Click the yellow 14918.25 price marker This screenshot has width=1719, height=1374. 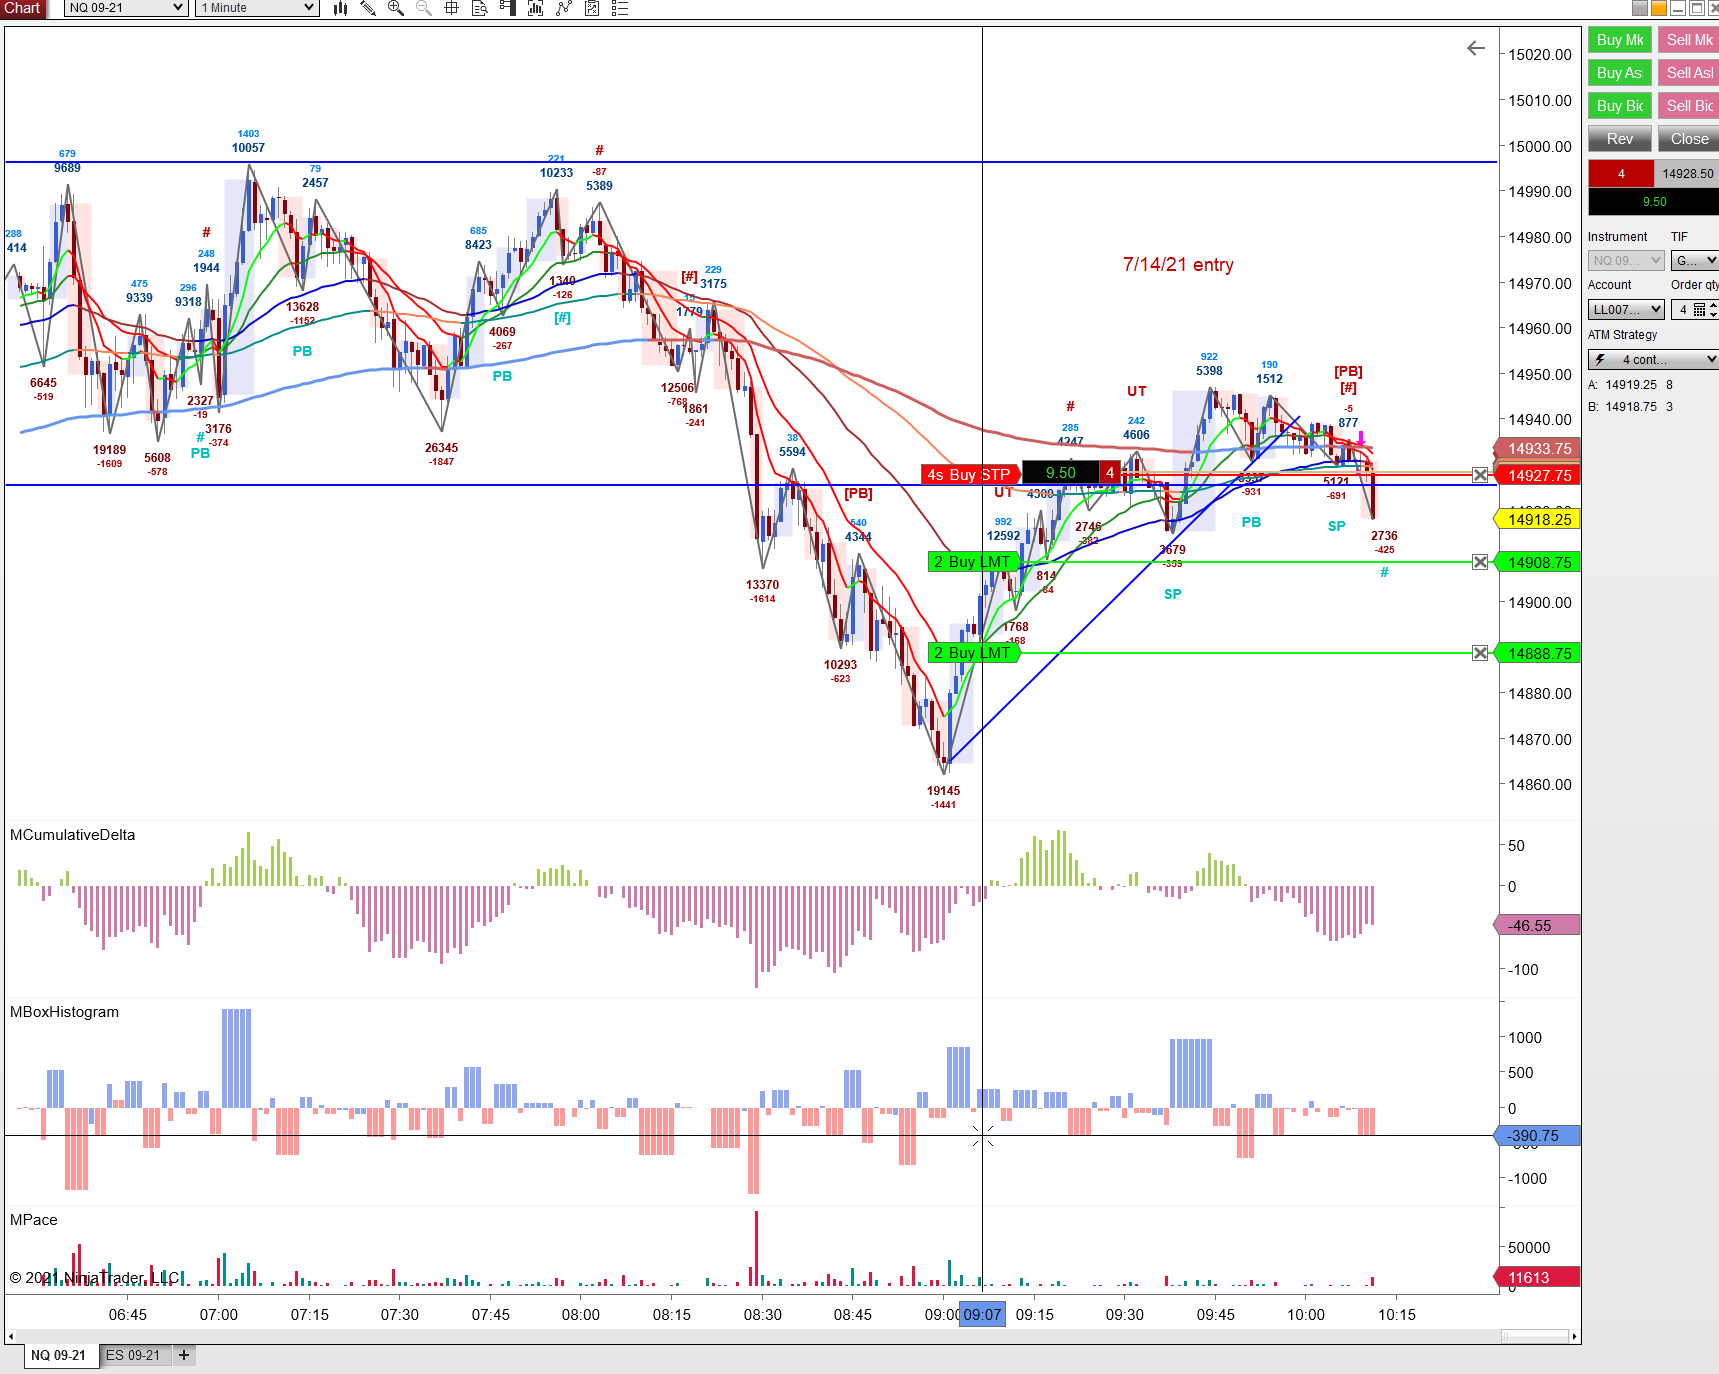point(1537,519)
